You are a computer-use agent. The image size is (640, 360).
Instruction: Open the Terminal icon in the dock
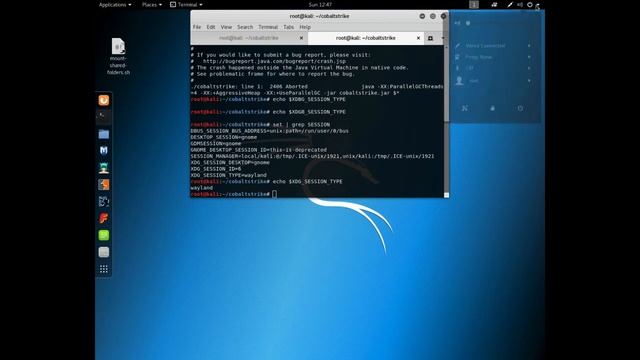point(104,117)
